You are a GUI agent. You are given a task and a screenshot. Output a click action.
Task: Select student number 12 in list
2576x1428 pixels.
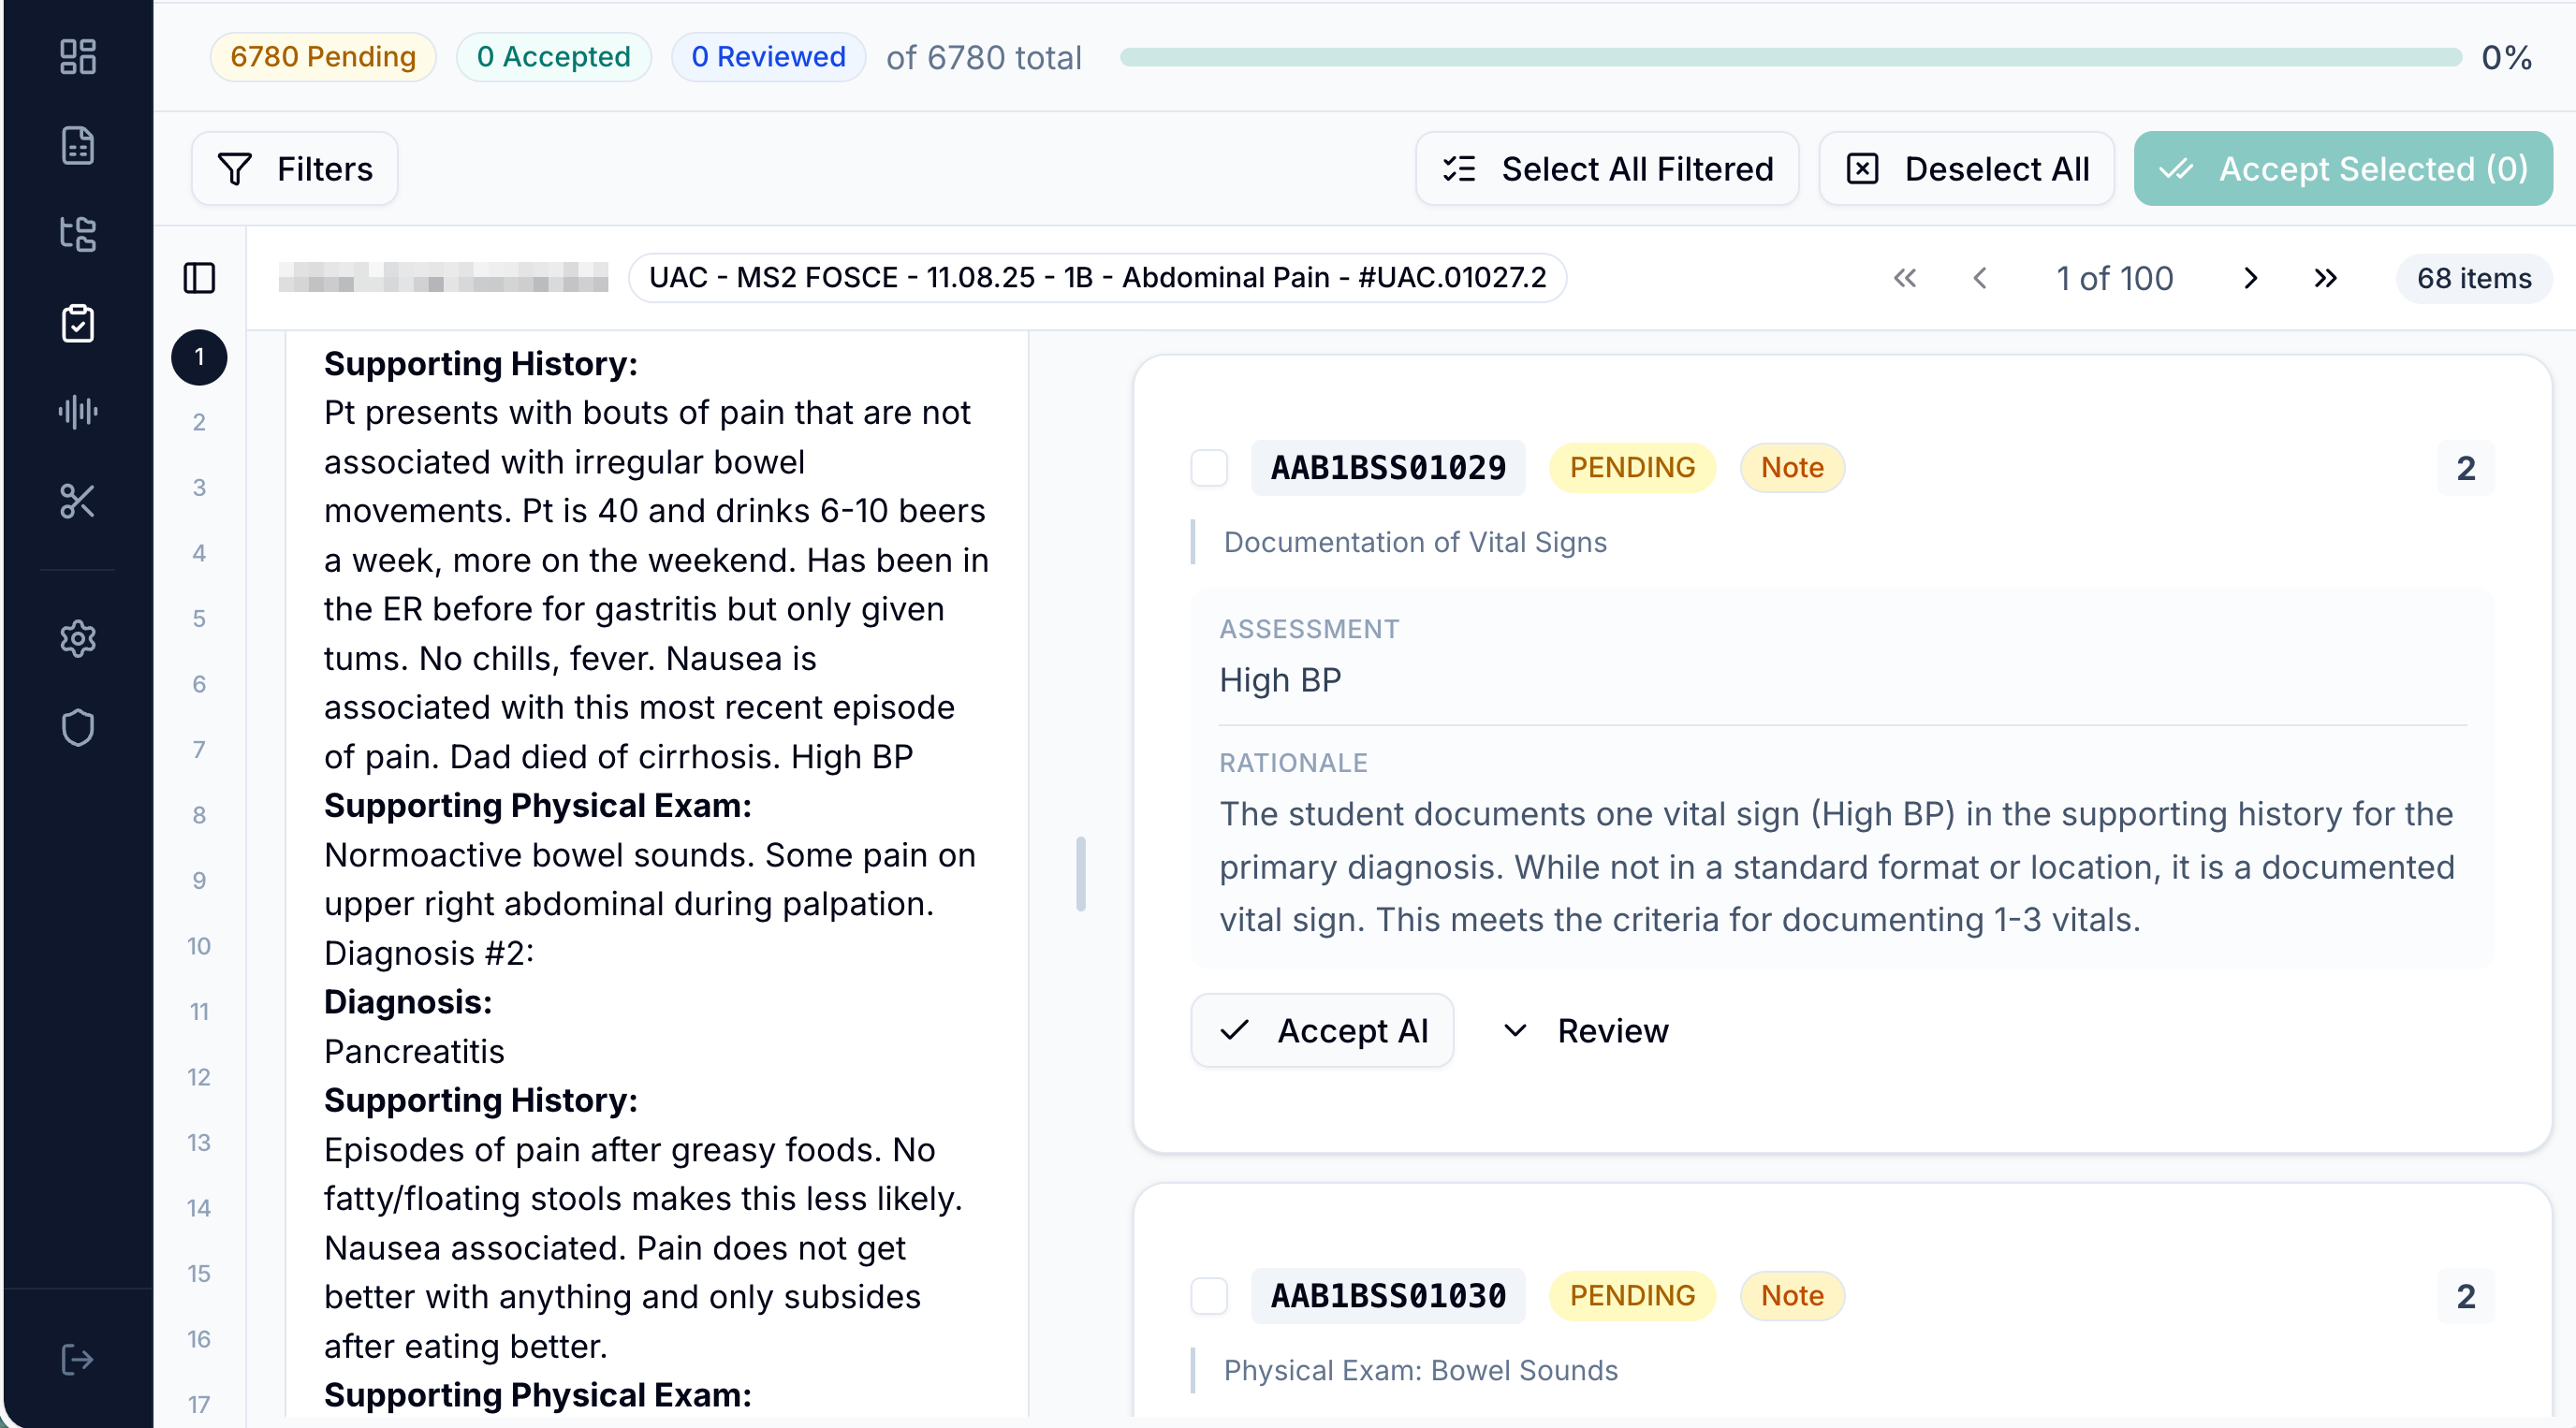[x=199, y=1077]
